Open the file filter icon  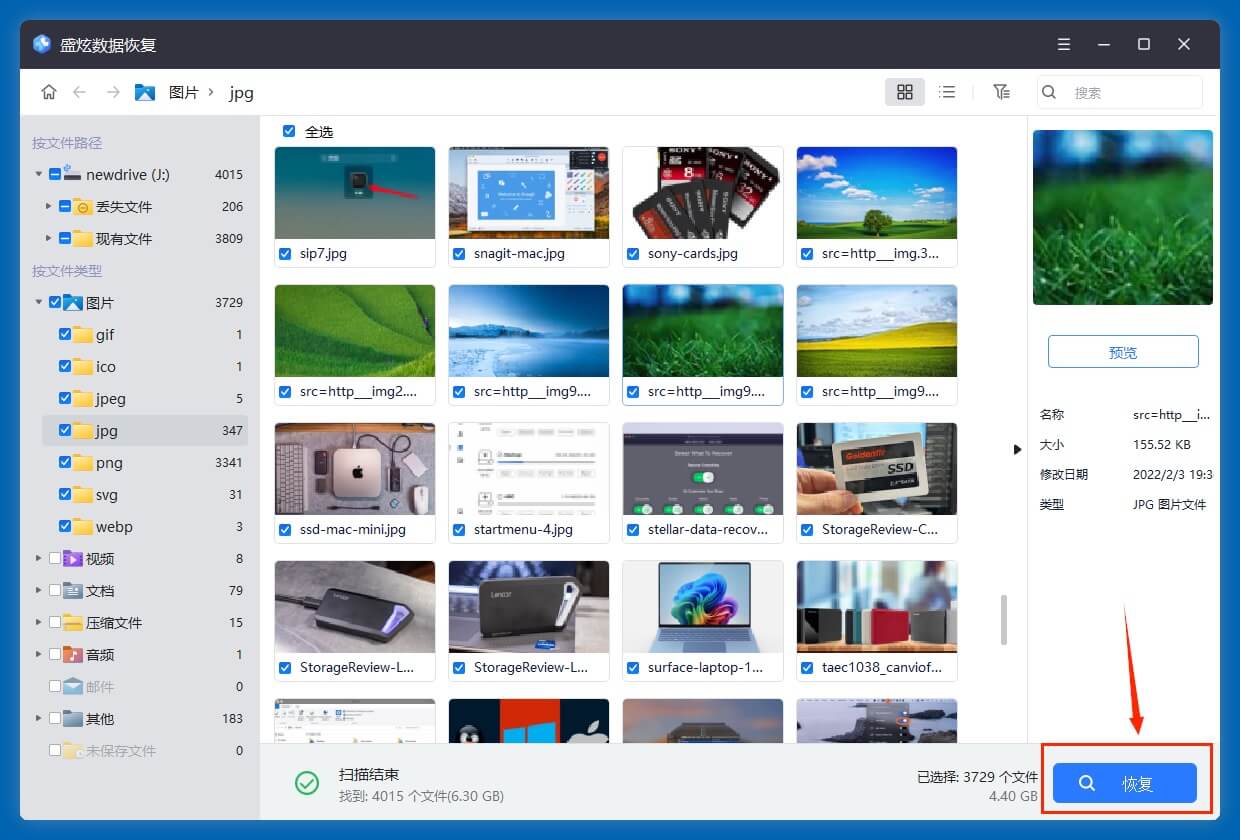coord(1001,91)
